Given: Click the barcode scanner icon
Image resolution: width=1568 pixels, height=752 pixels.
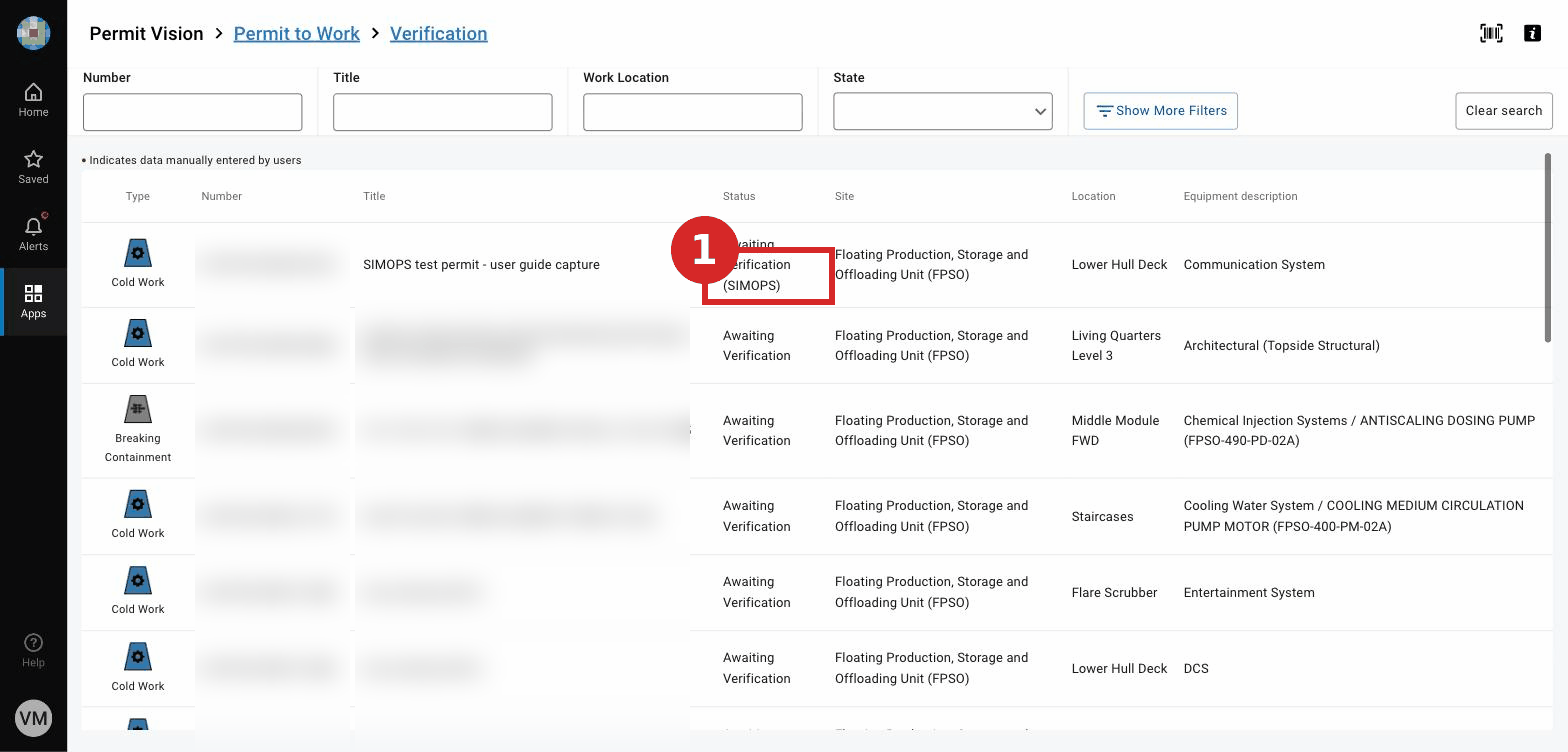Looking at the screenshot, I should point(1491,33).
